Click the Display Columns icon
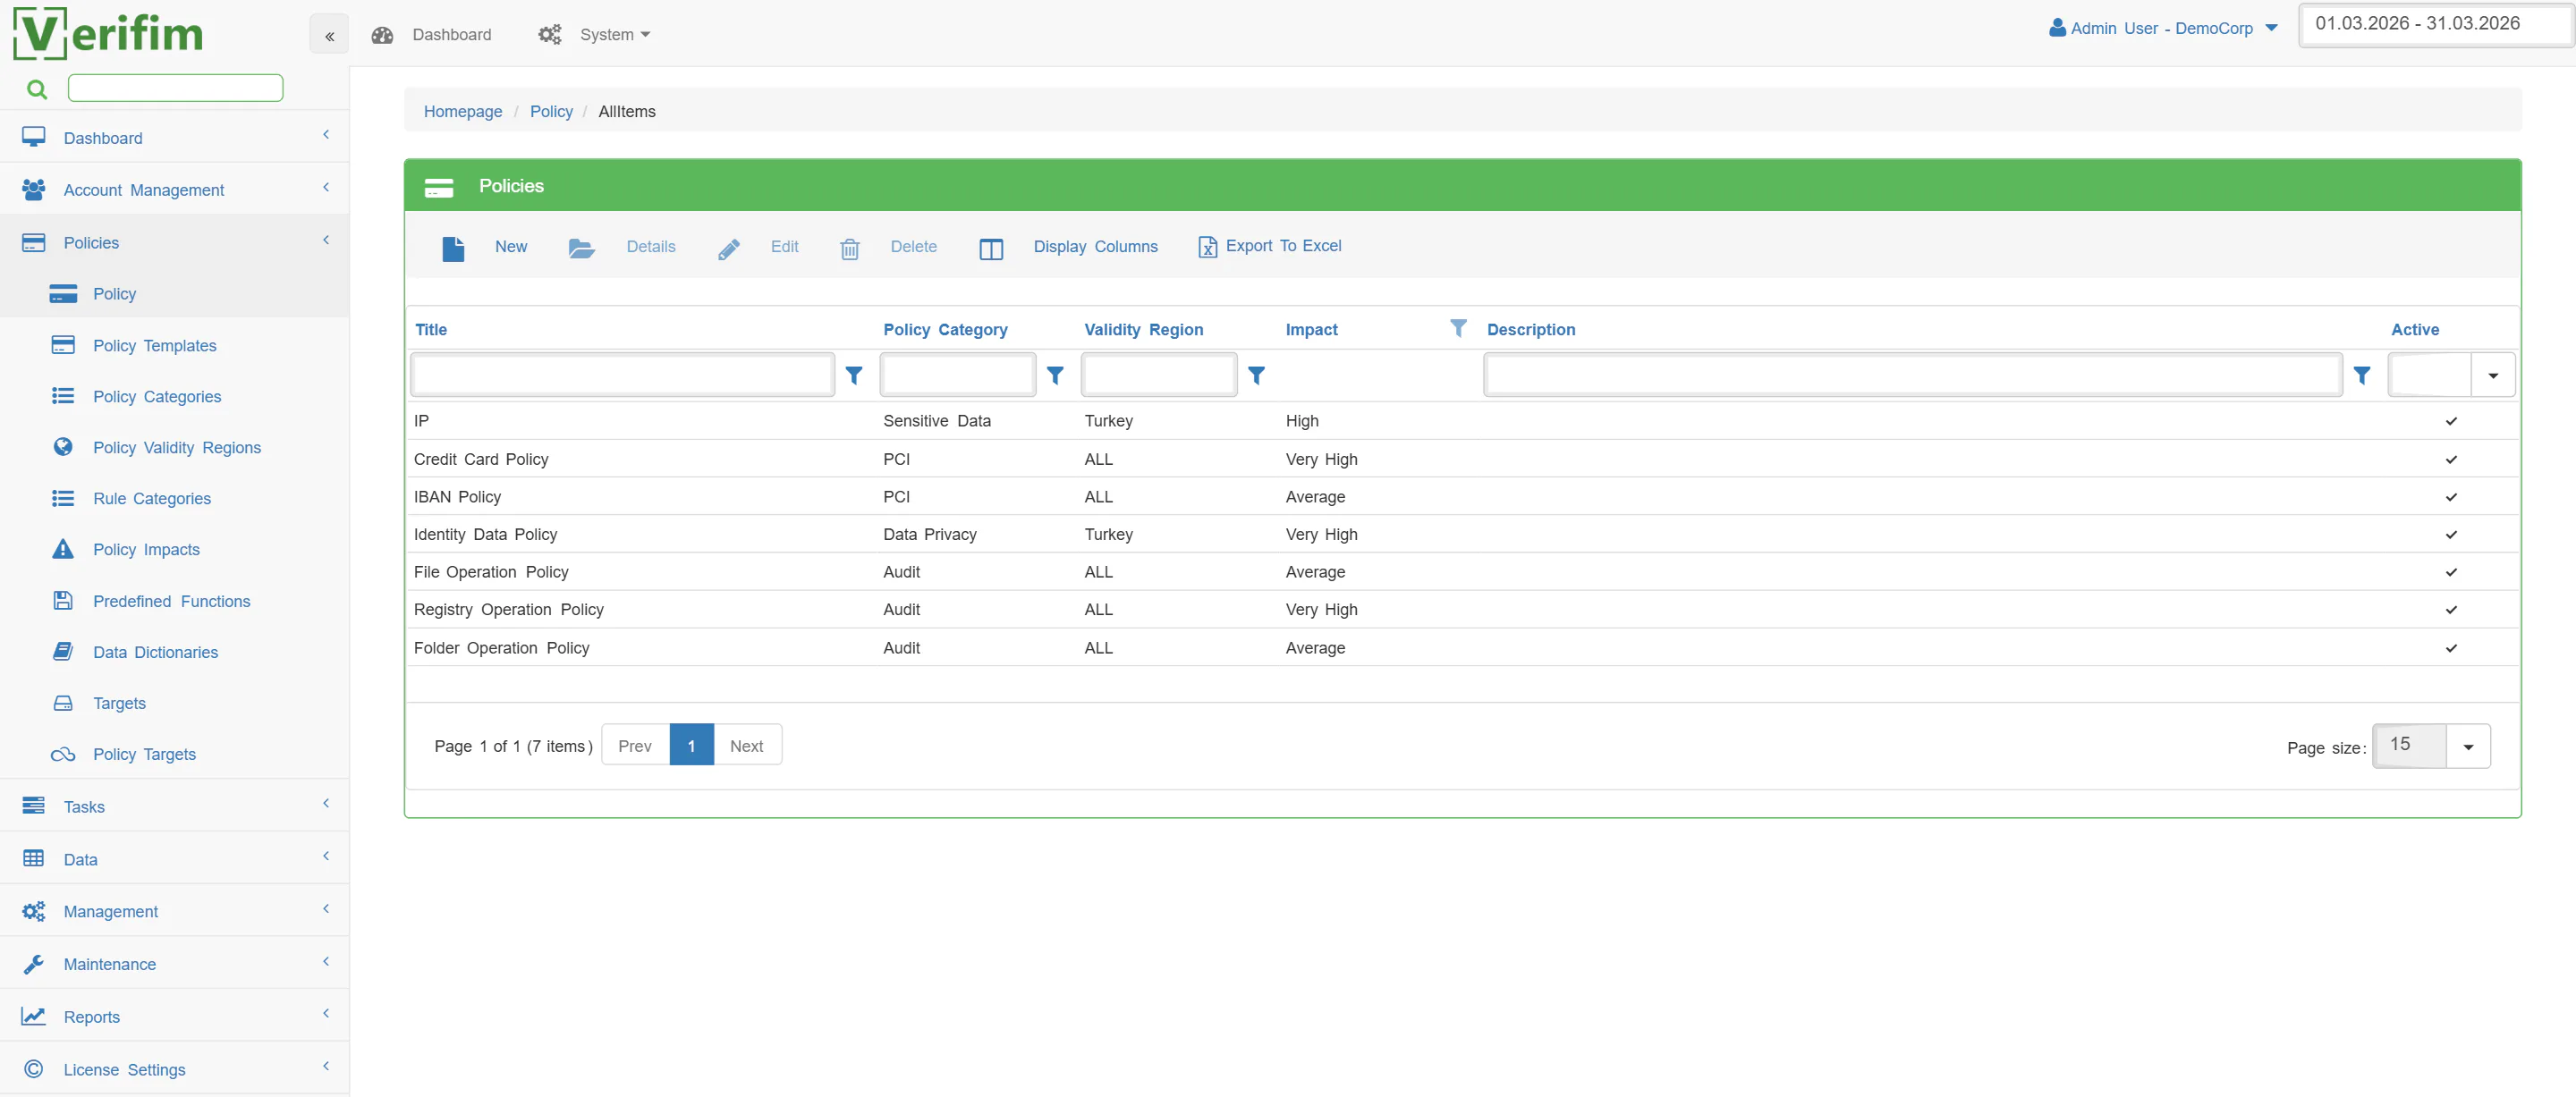Image resolution: width=2576 pixels, height=1097 pixels. 991,249
